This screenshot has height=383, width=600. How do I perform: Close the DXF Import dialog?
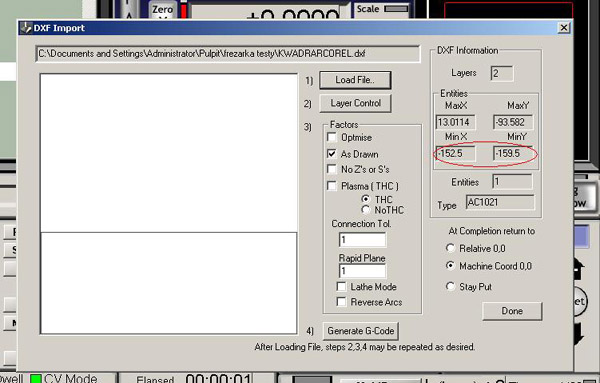[564, 28]
